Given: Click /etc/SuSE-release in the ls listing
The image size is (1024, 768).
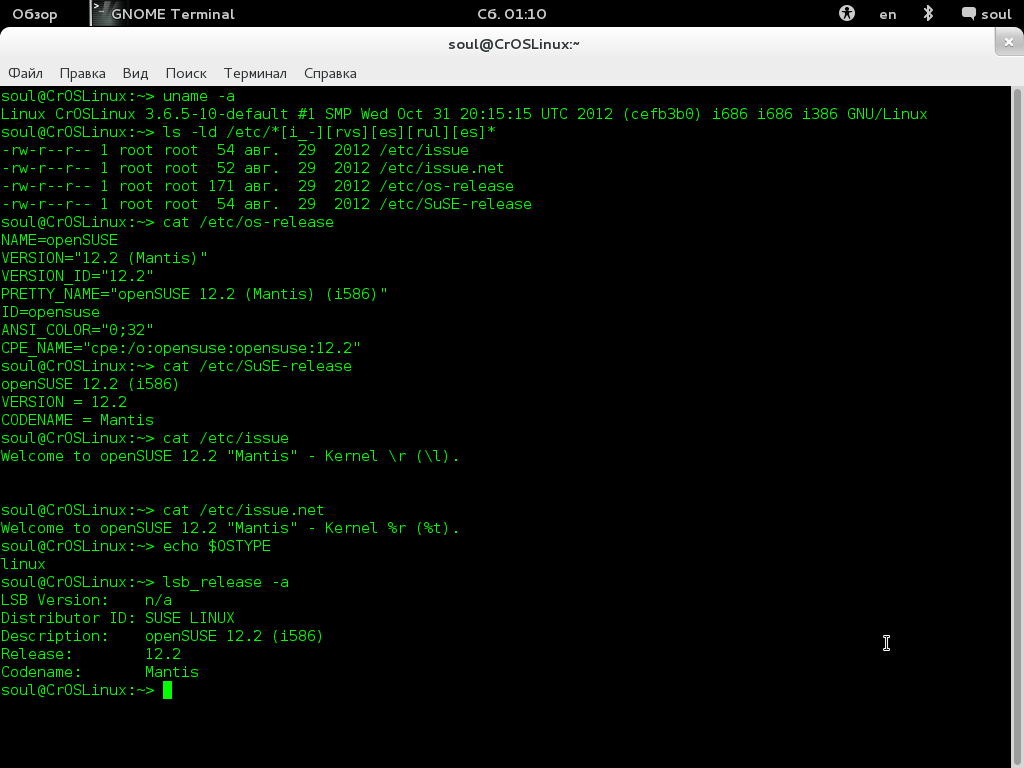Looking at the screenshot, I should (455, 204).
